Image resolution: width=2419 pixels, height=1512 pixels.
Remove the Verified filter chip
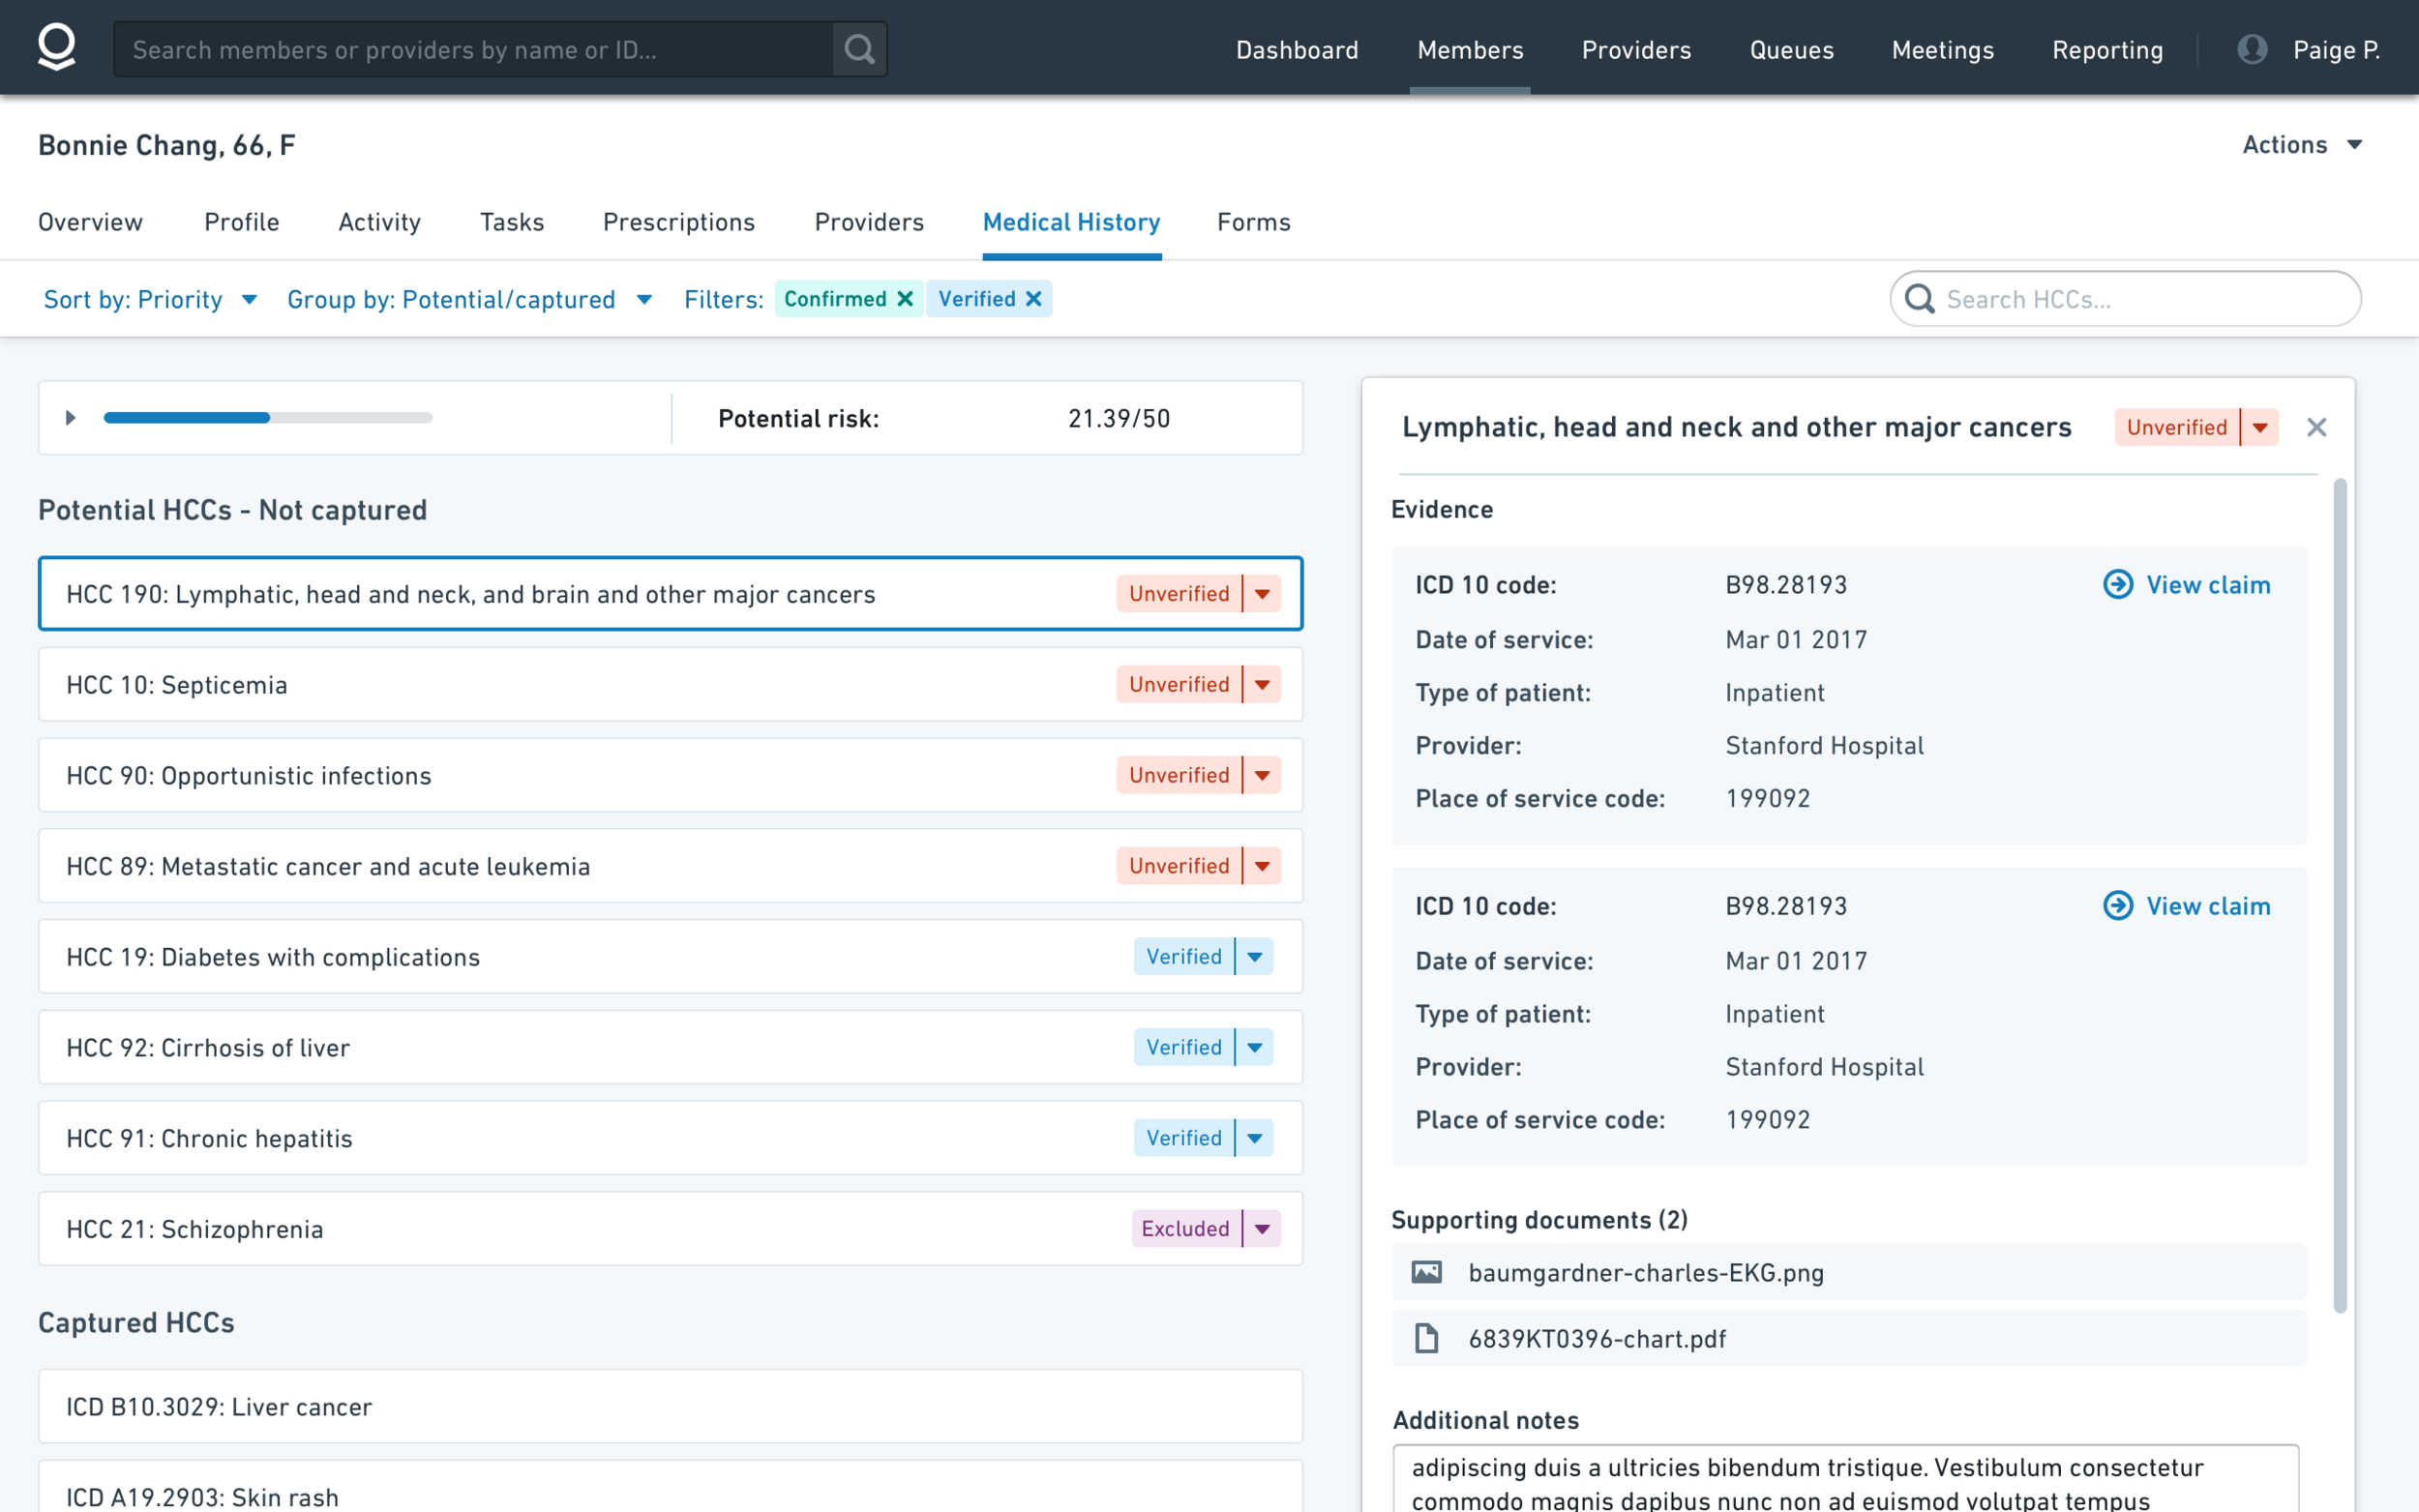pyautogui.click(x=1034, y=299)
